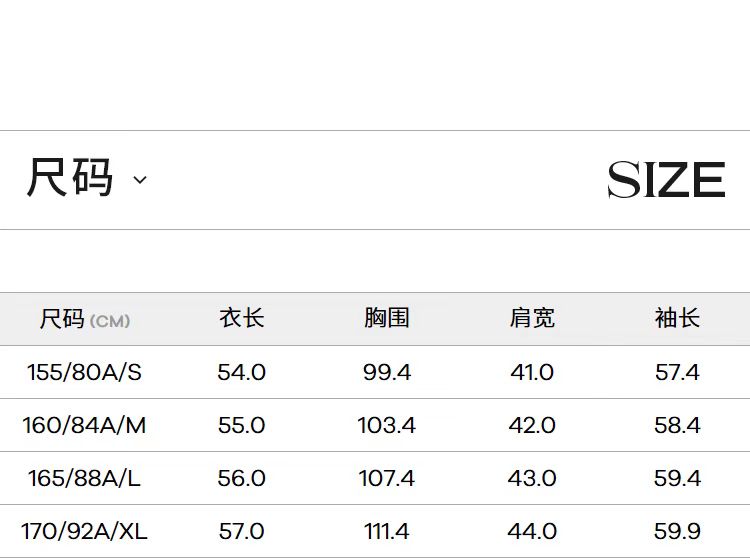Click the 54.0 length value for size S

242,373
